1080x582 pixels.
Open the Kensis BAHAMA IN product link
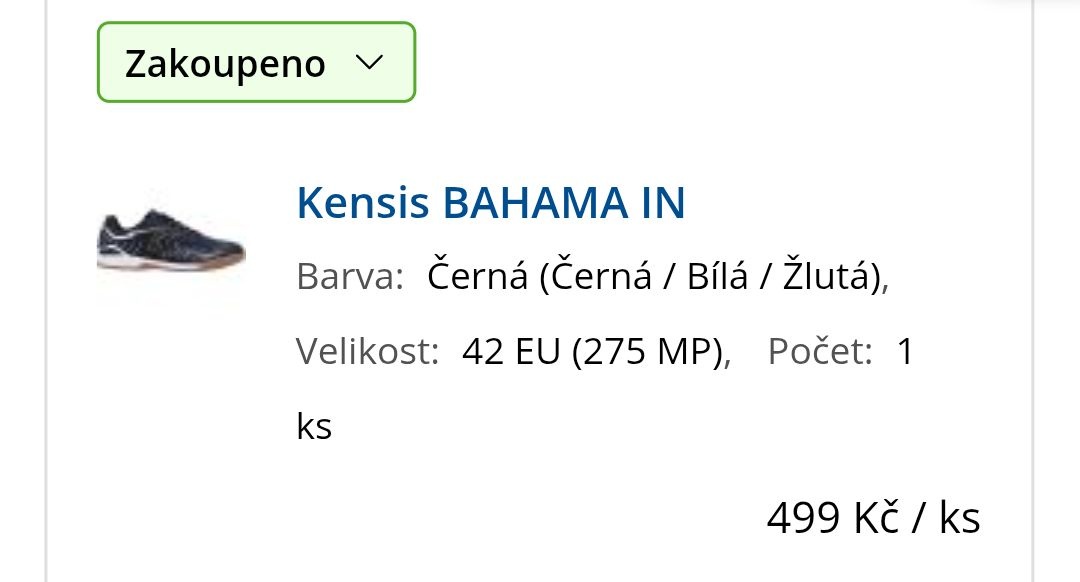(491, 204)
